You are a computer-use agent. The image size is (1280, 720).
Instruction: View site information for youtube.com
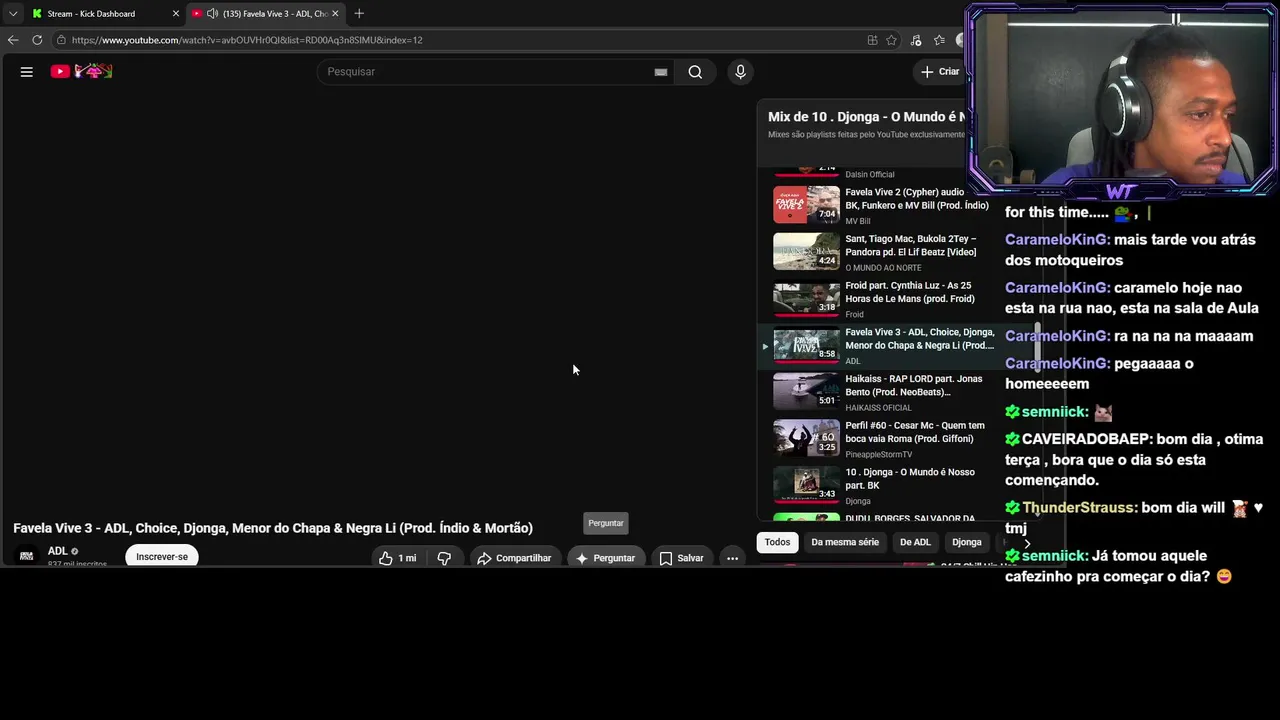[61, 40]
